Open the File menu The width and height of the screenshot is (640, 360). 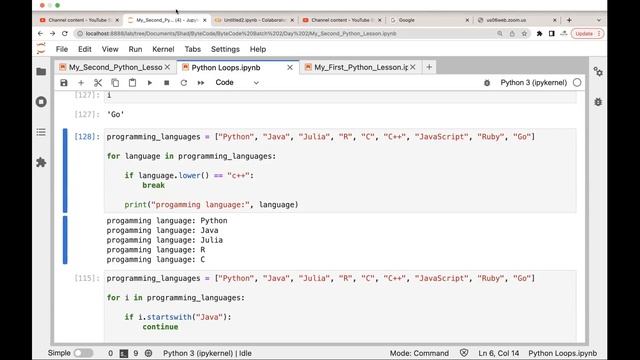coord(62,49)
